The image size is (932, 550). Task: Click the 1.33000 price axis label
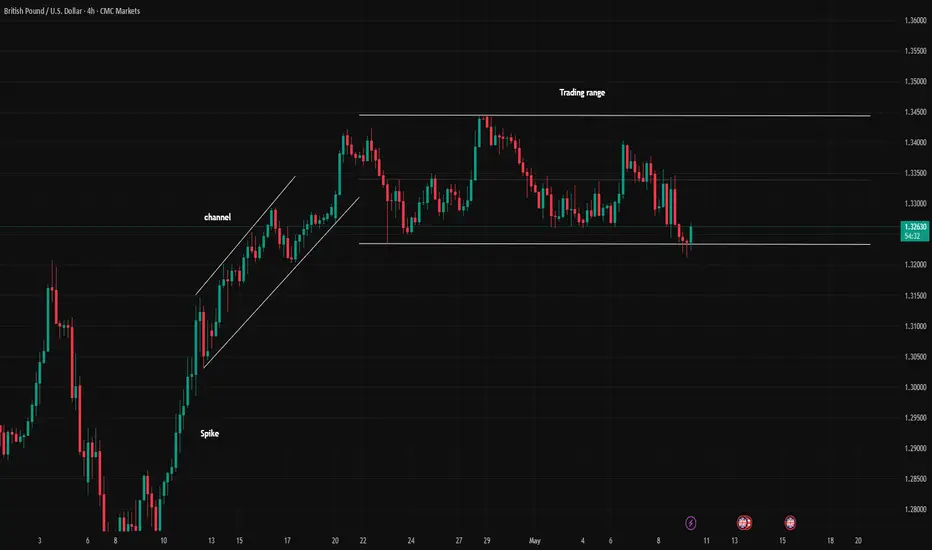(x=915, y=203)
